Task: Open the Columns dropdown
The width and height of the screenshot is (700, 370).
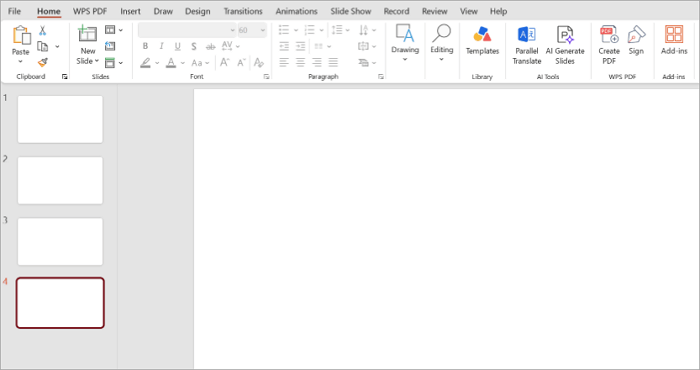Action: (x=329, y=46)
